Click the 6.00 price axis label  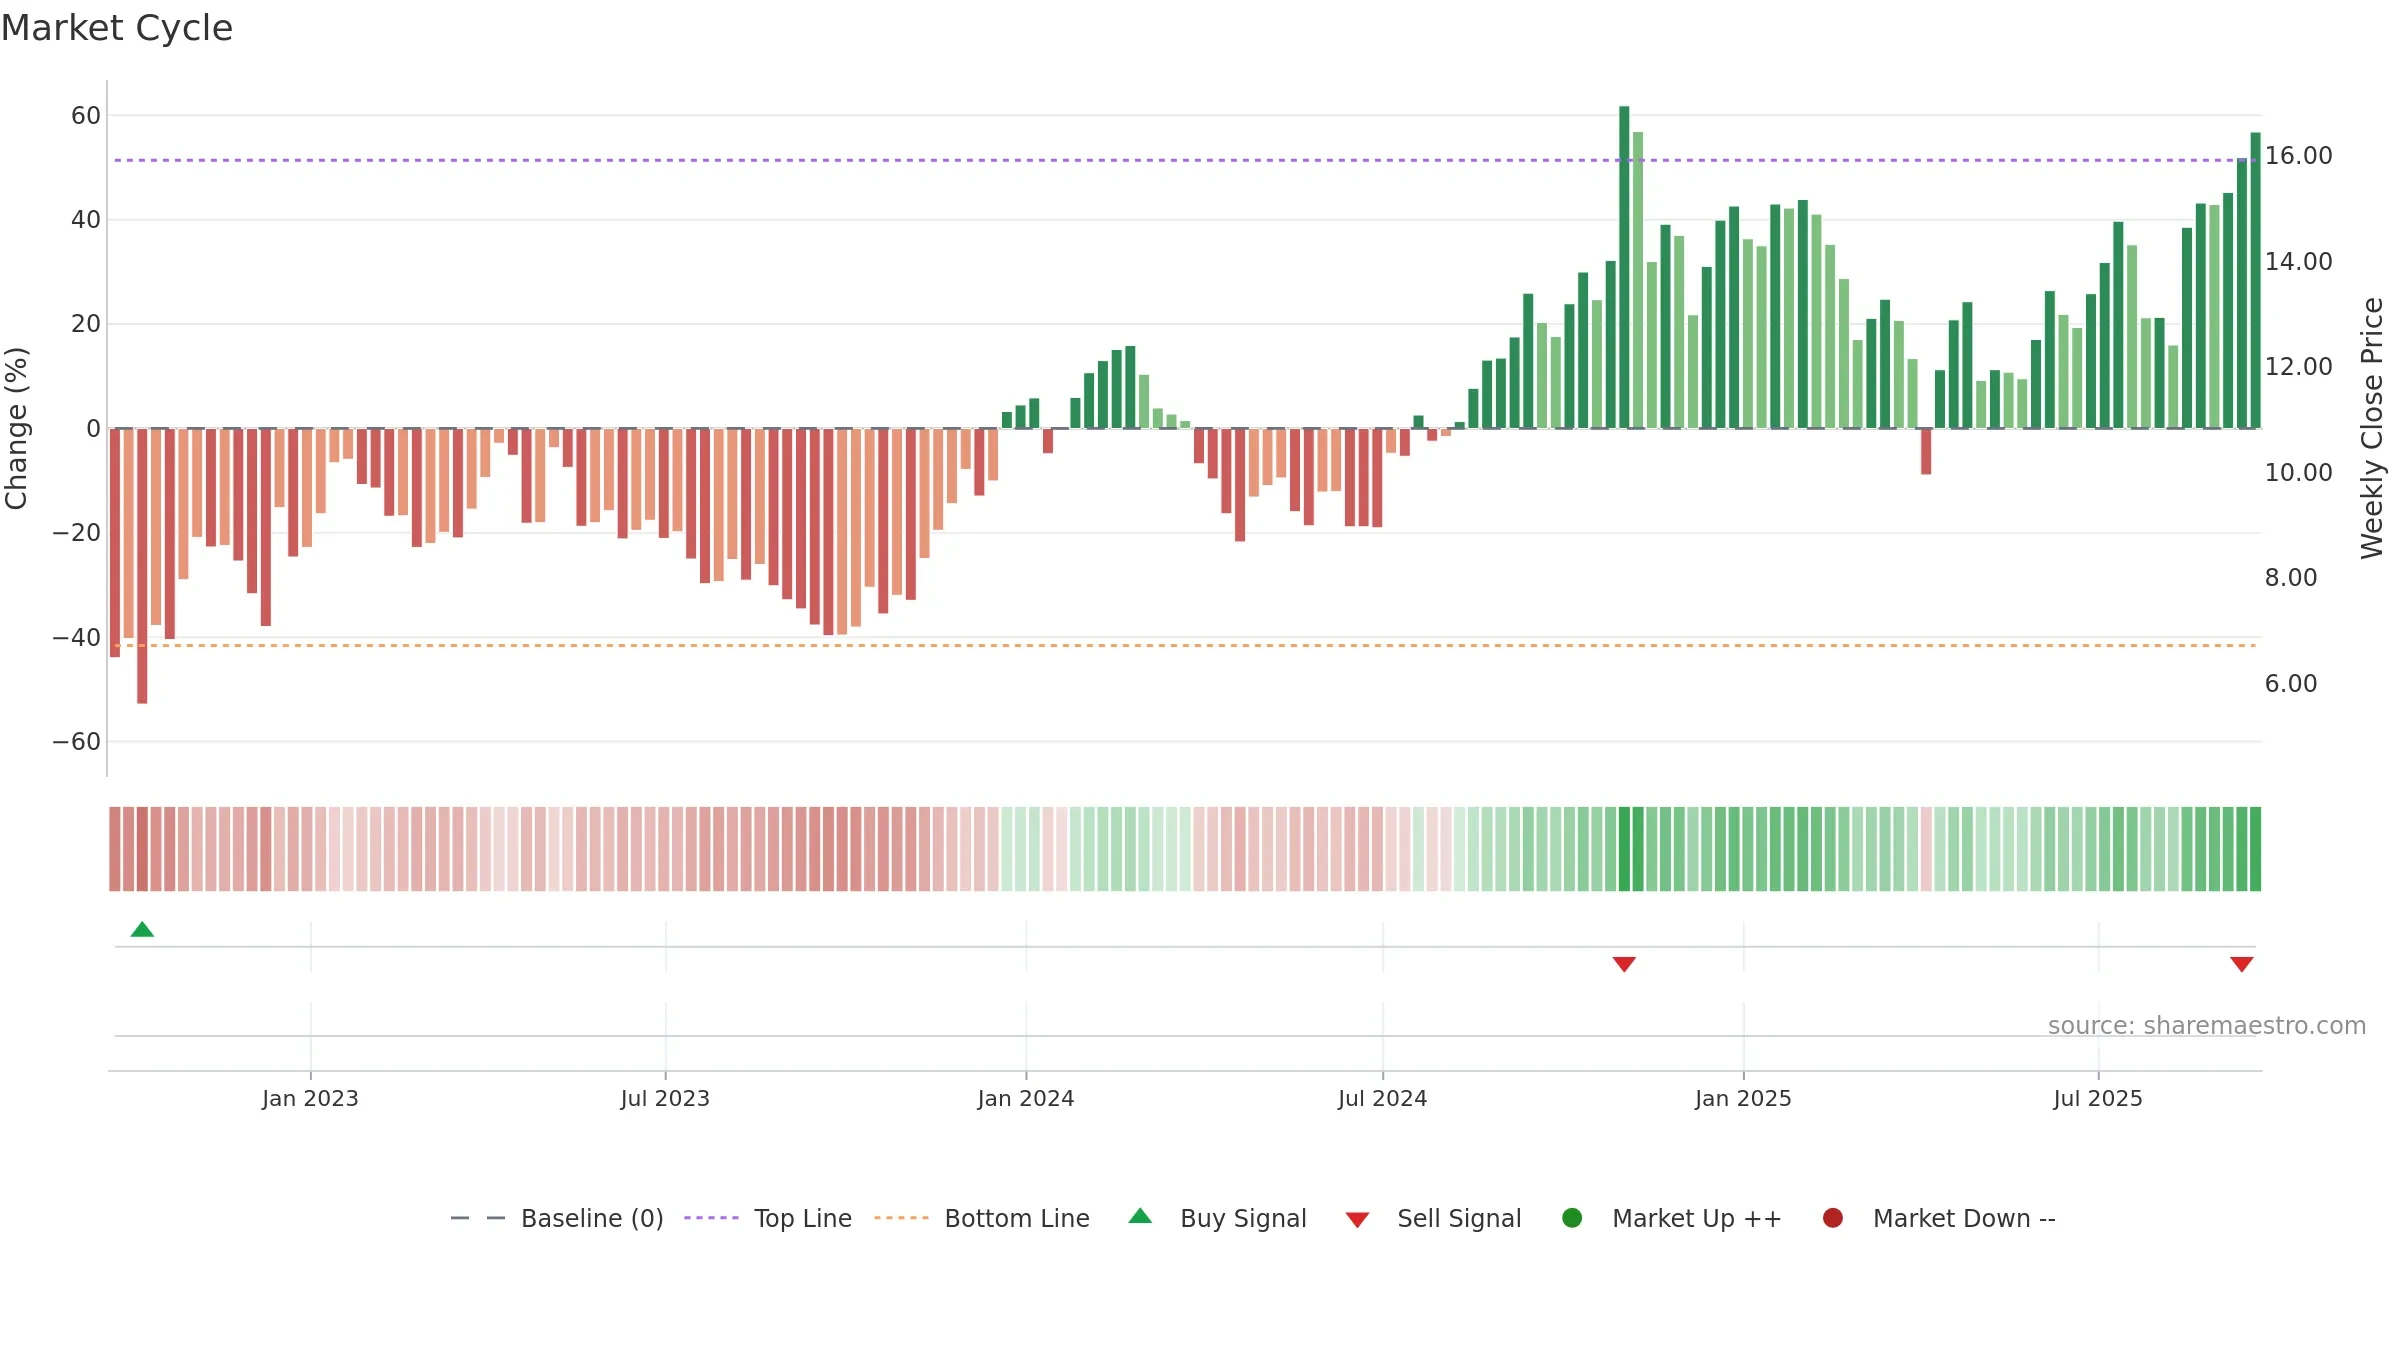click(2291, 684)
